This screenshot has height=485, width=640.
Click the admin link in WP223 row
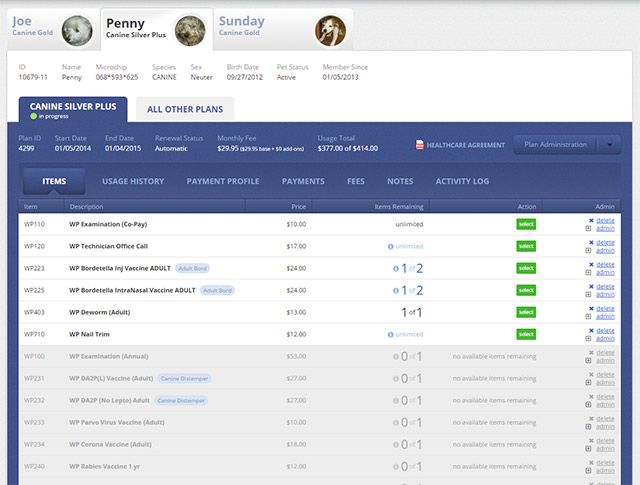(x=605, y=273)
